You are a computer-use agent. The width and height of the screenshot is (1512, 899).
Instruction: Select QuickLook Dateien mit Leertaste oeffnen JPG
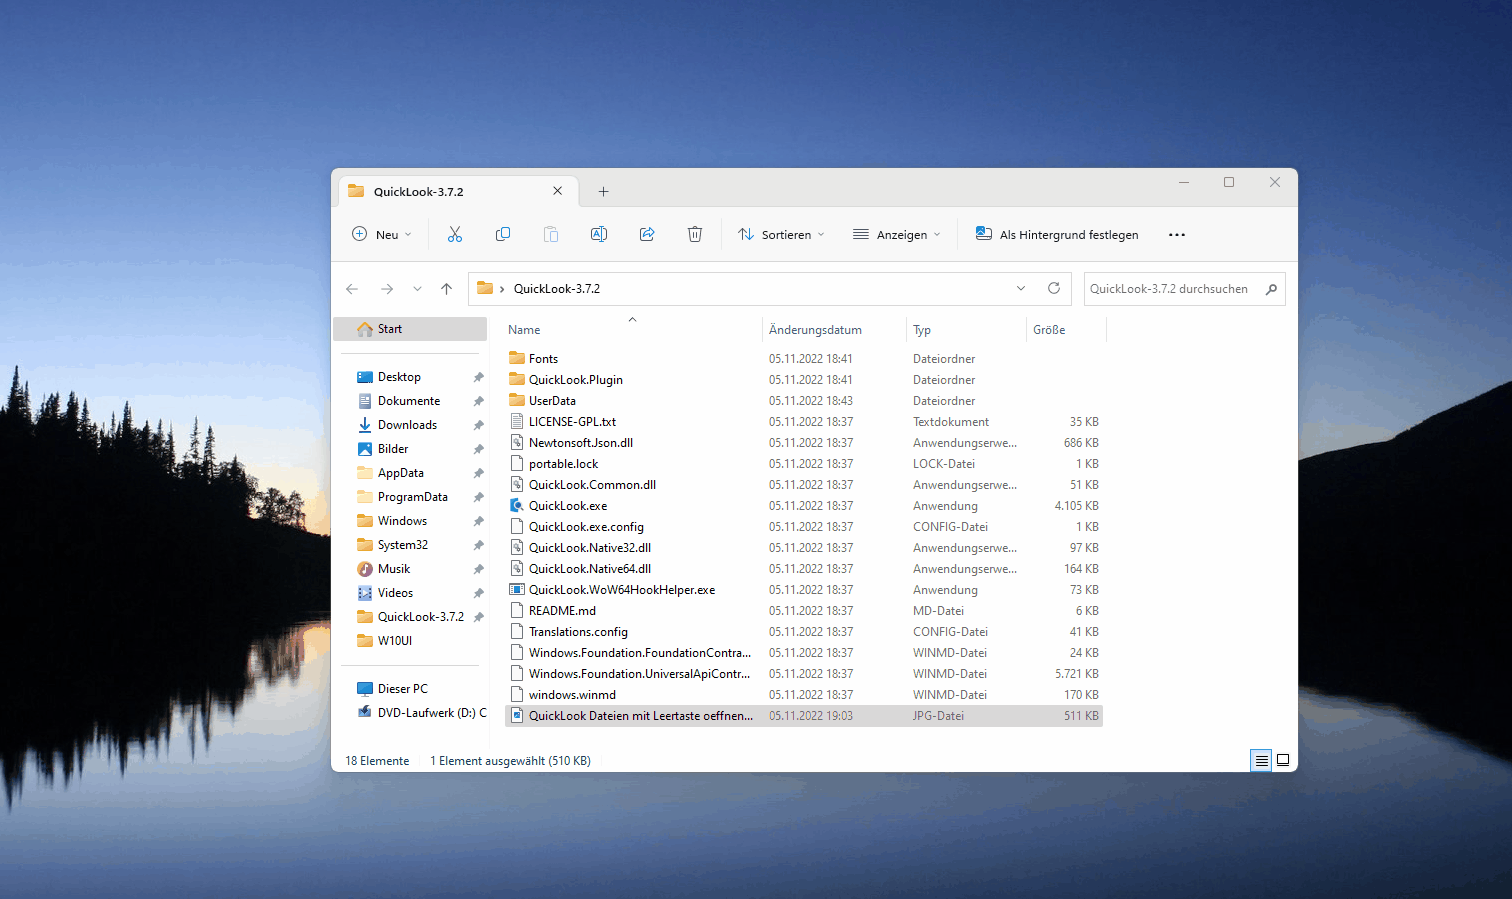(804, 716)
